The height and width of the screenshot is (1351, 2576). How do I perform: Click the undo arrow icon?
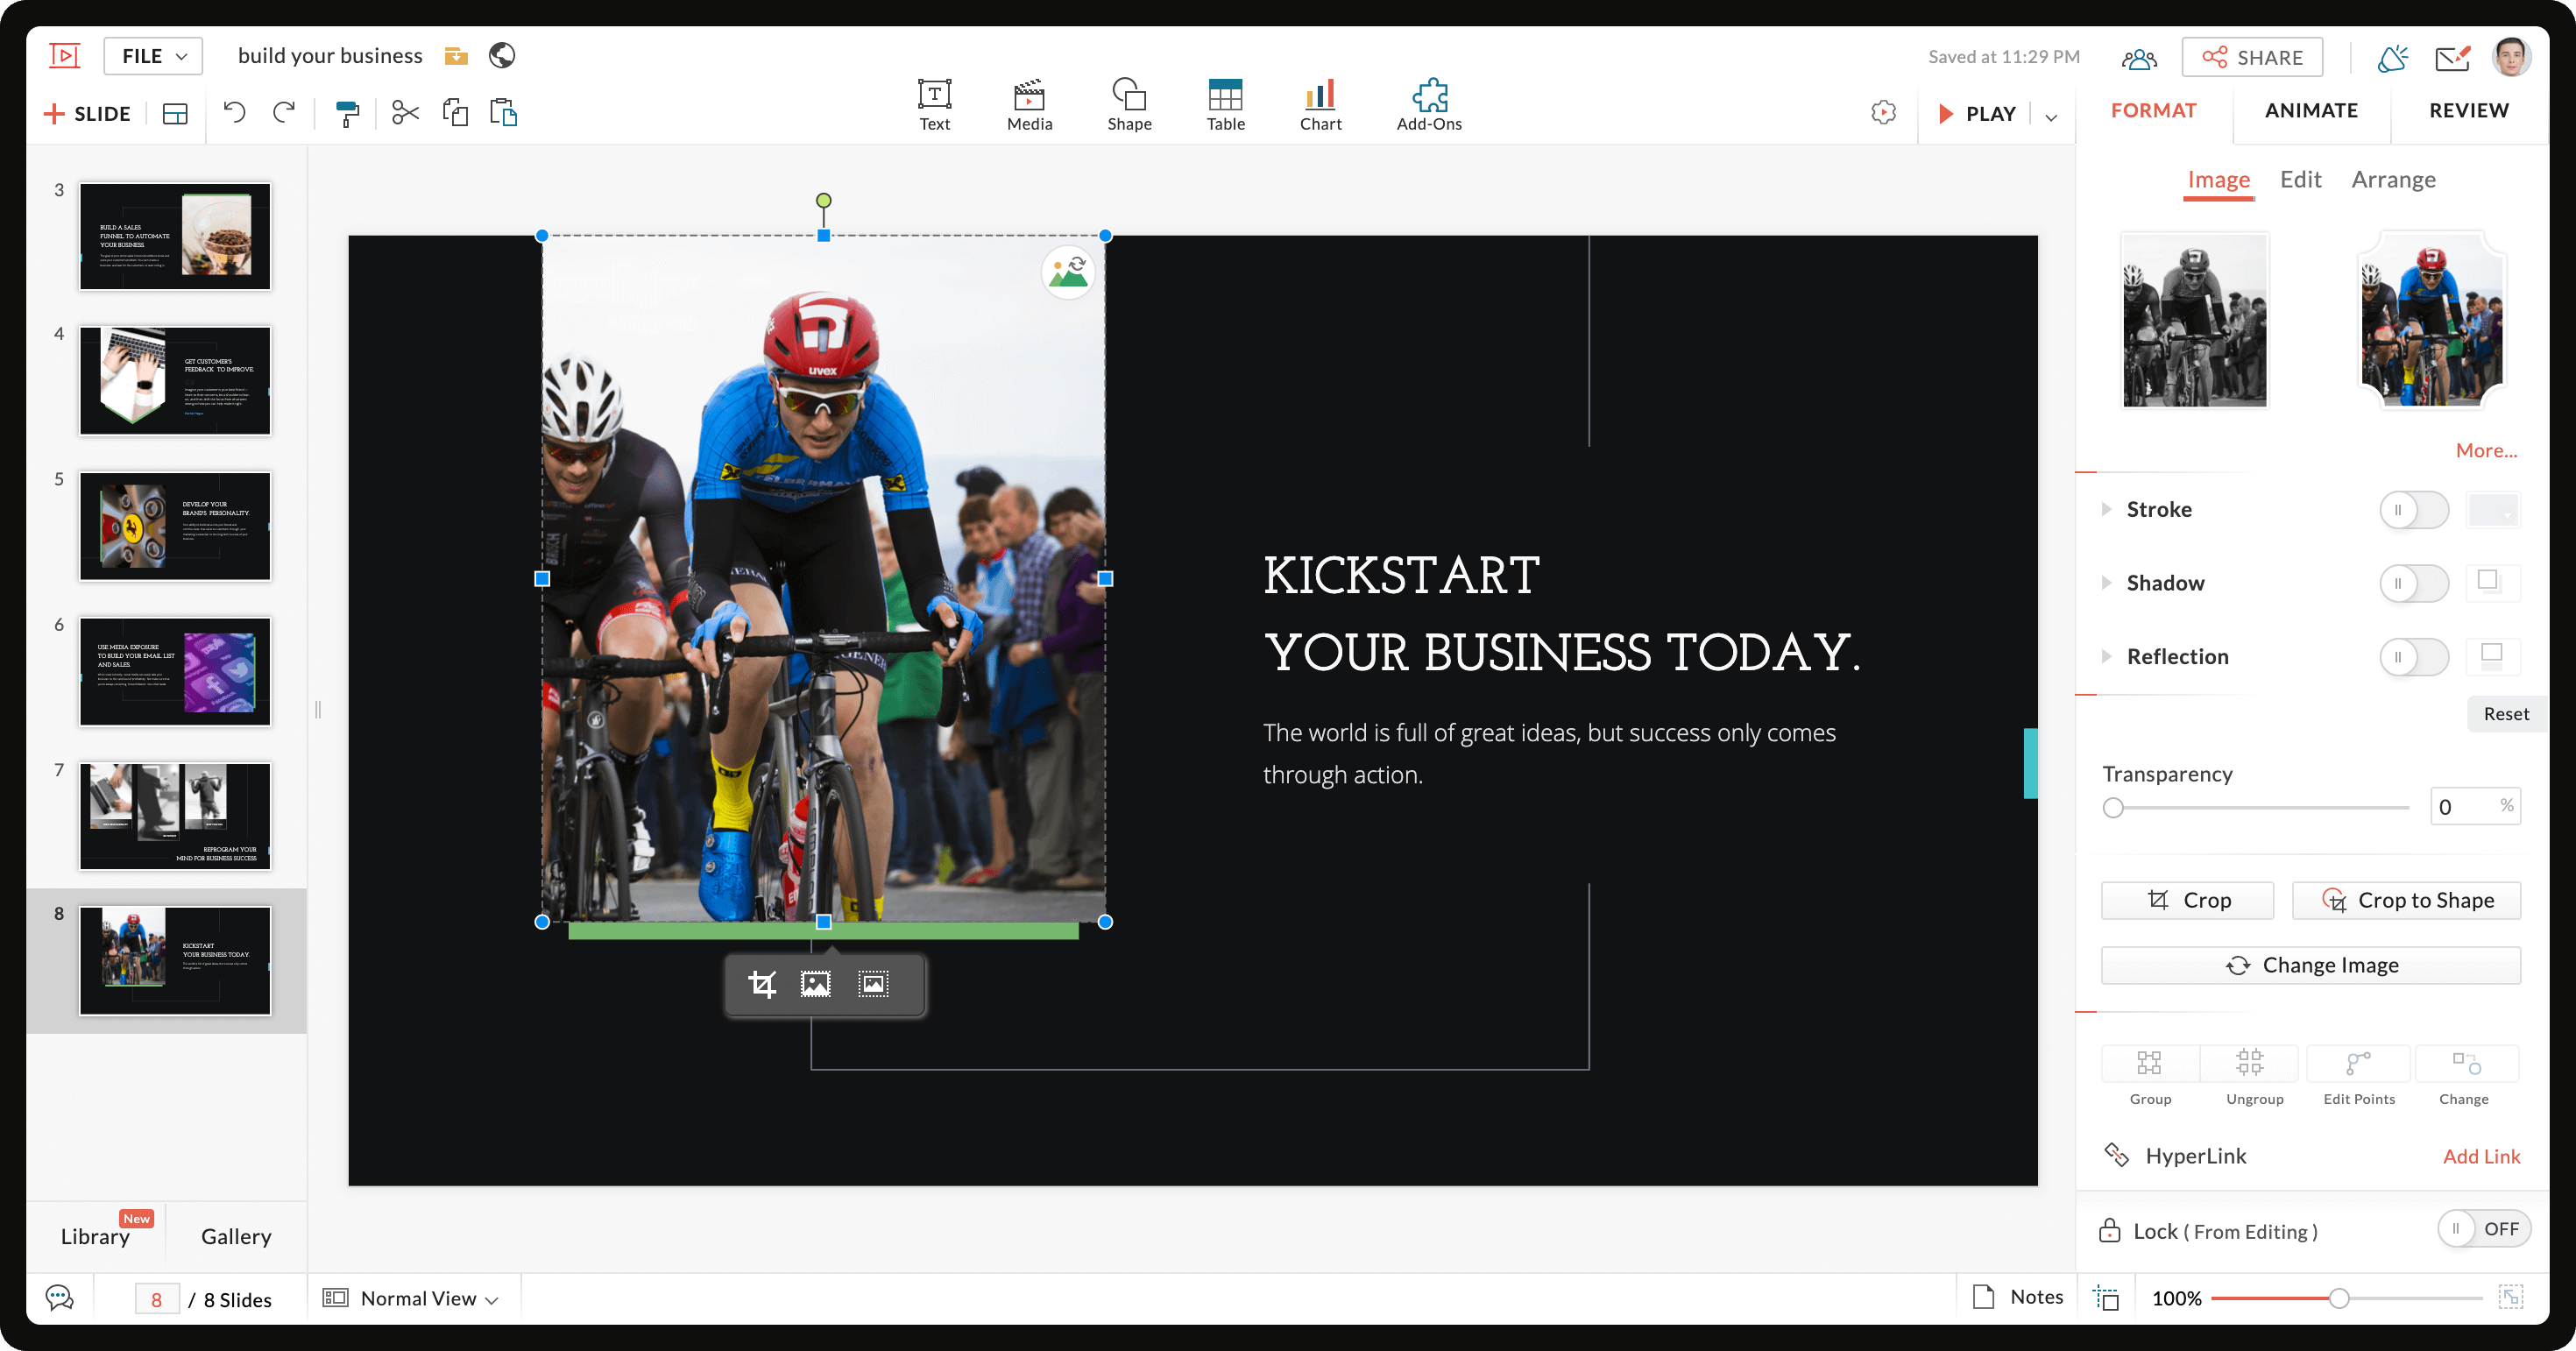(x=234, y=112)
